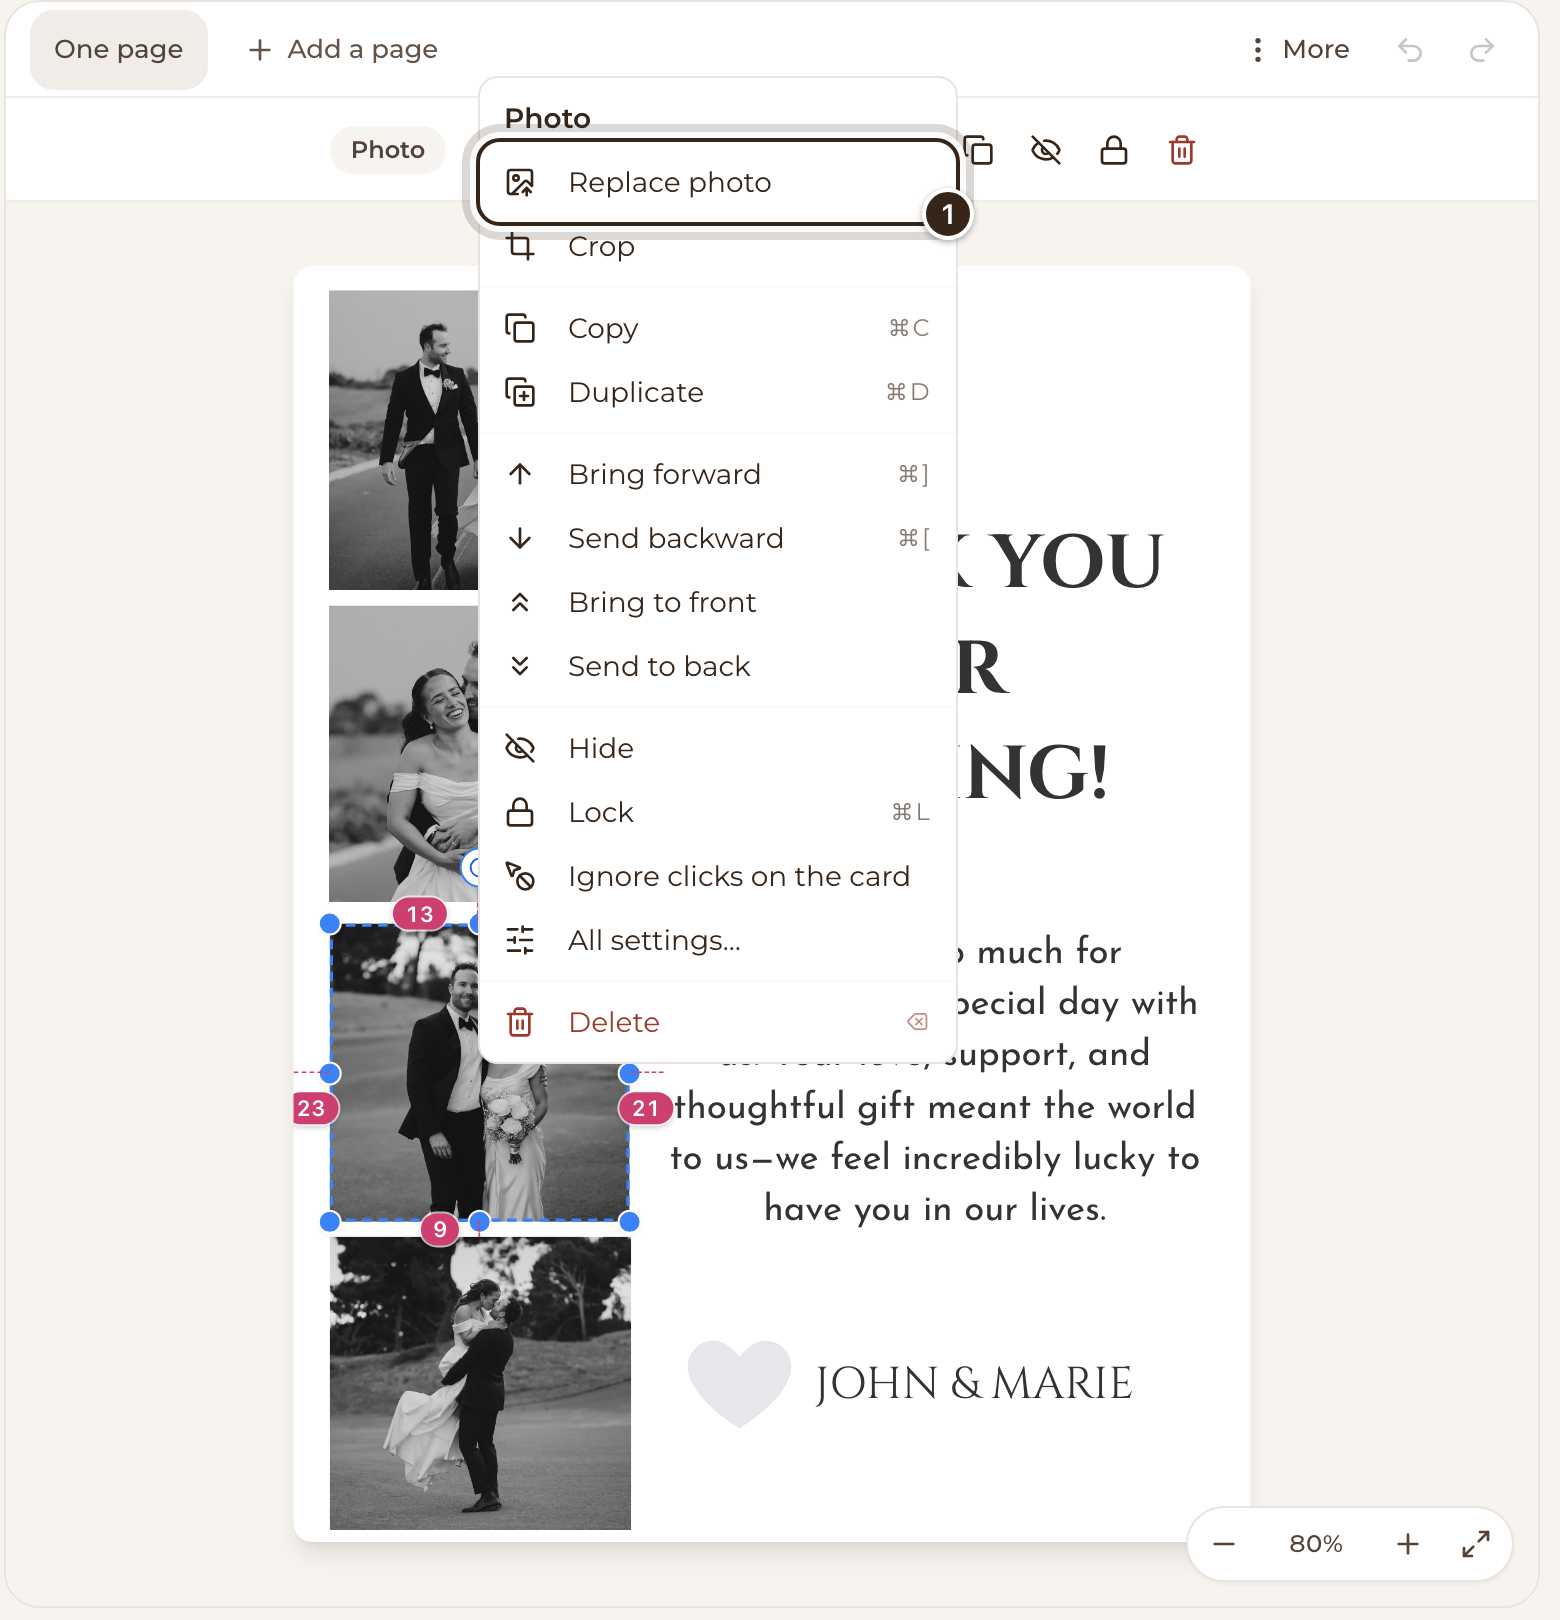This screenshot has width=1560, height=1620.
Task: Select Bring to front
Action: [717, 602]
